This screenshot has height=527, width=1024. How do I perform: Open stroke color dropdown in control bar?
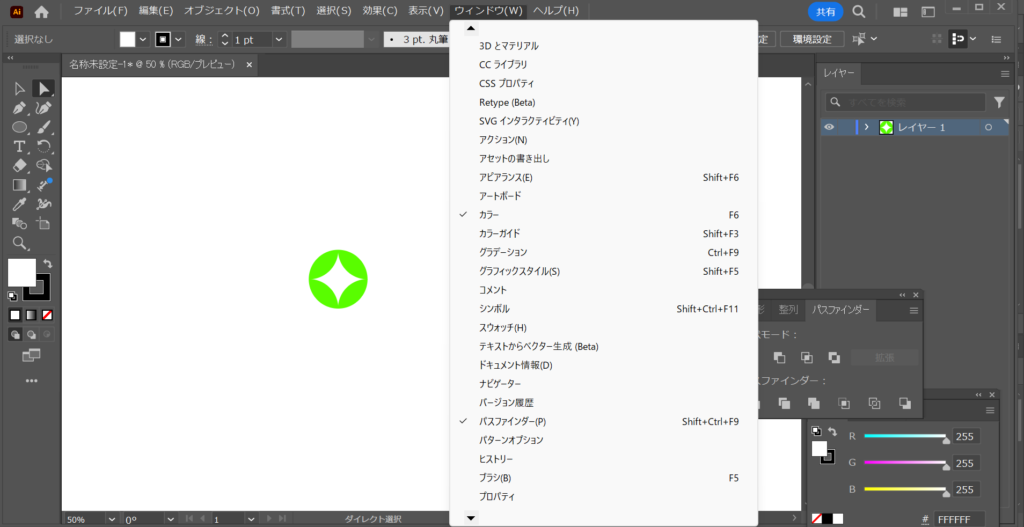tap(178, 39)
